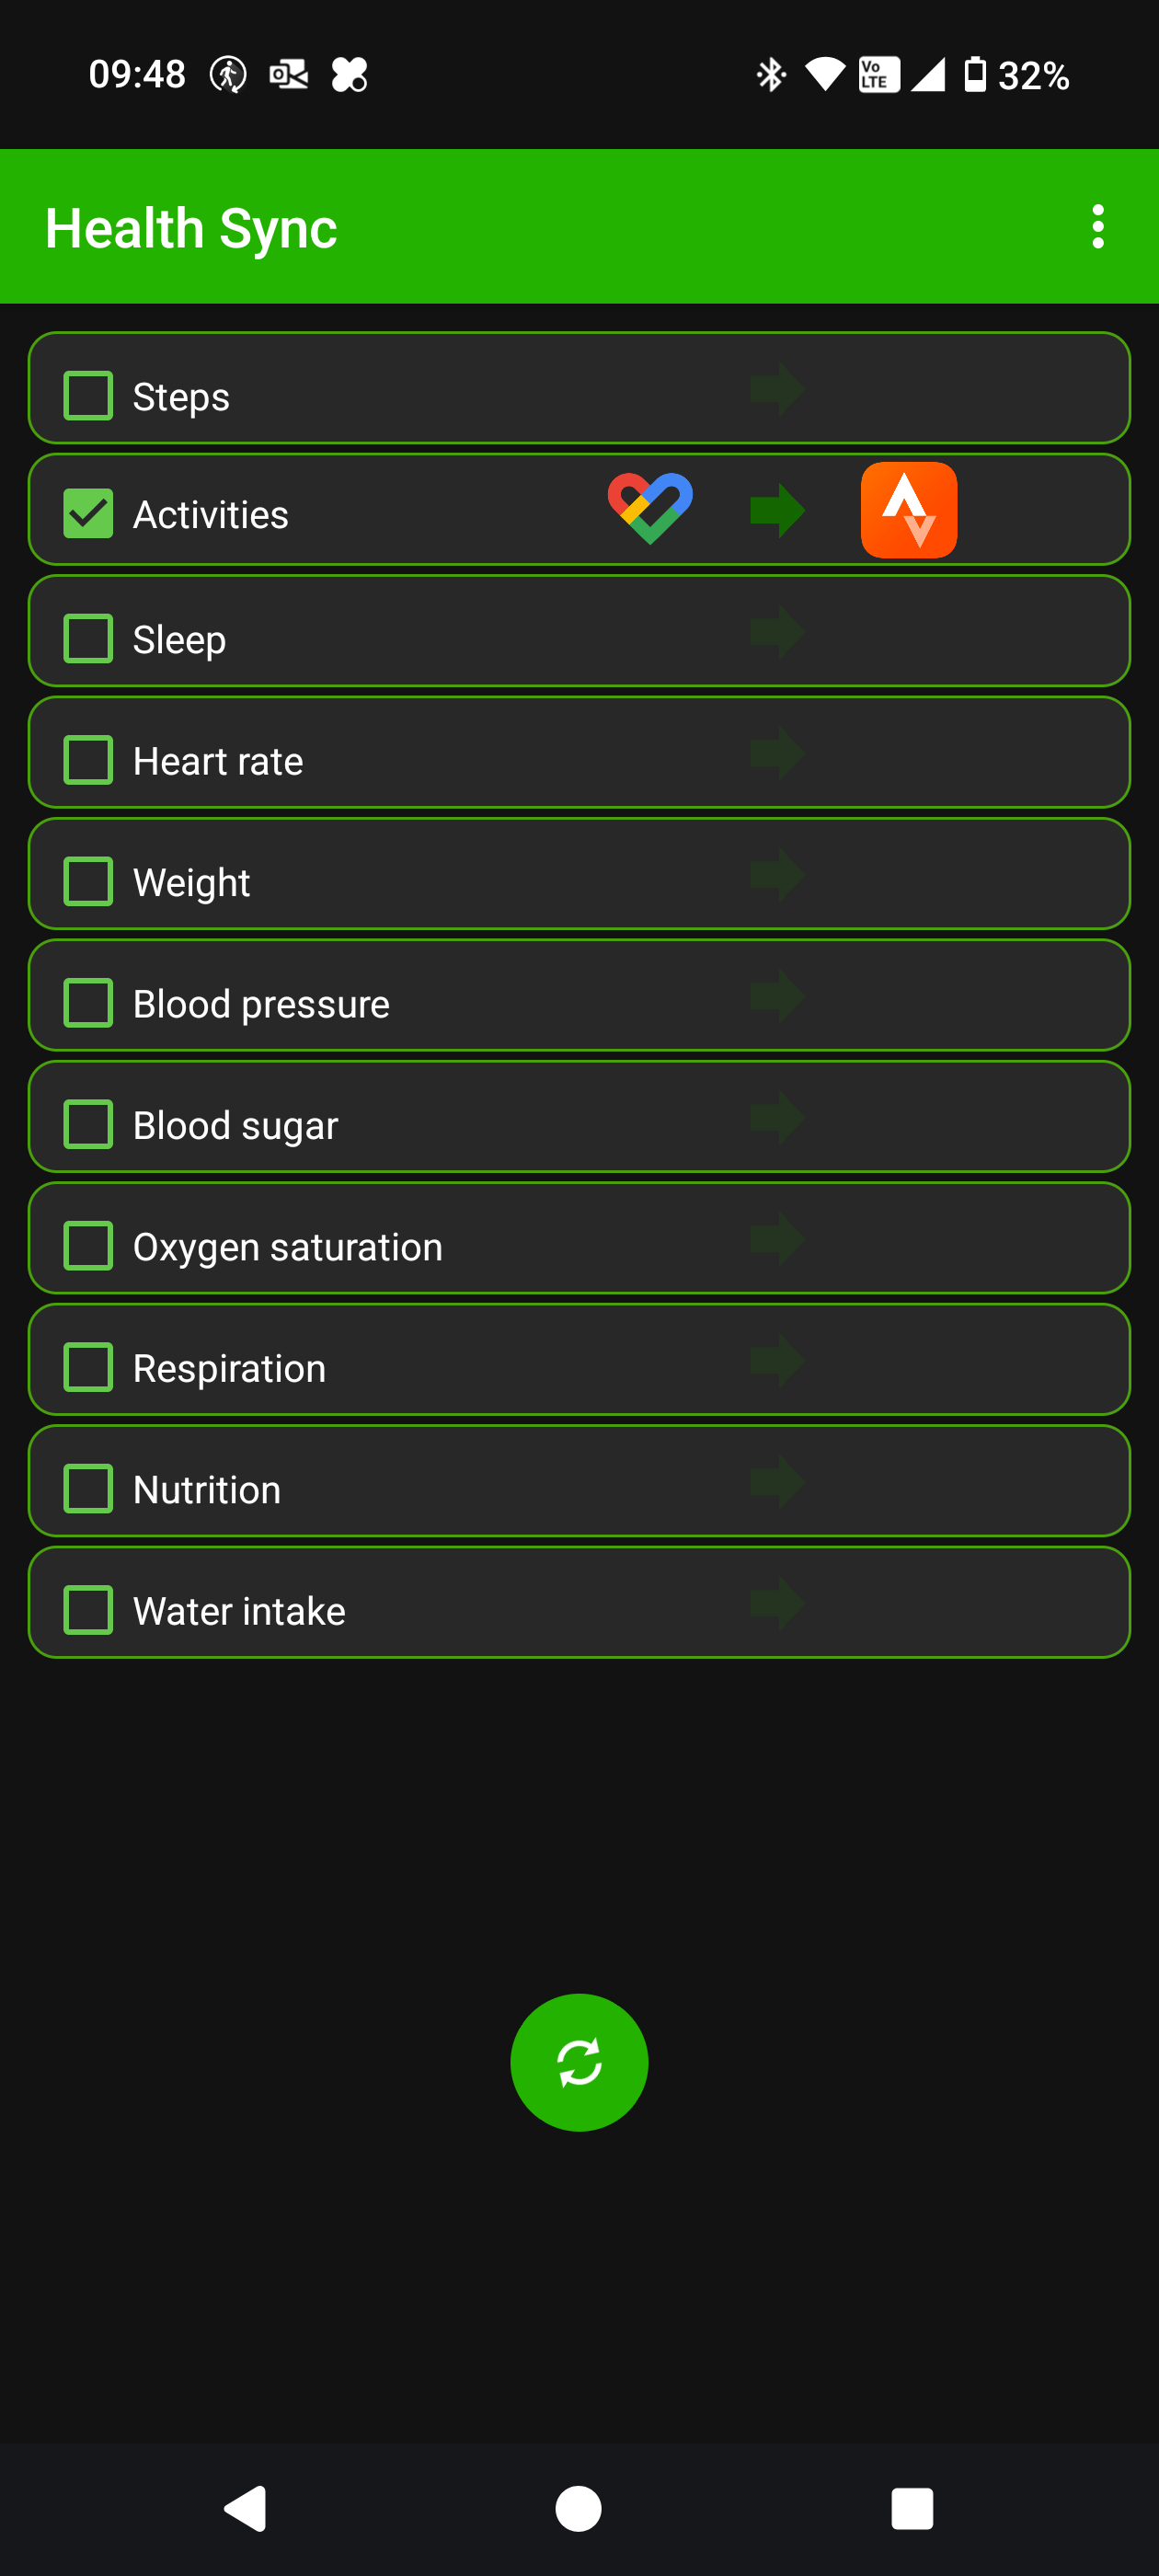Tap the Google Fit source icon
1159x2576 pixels.
tap(650, 509)
